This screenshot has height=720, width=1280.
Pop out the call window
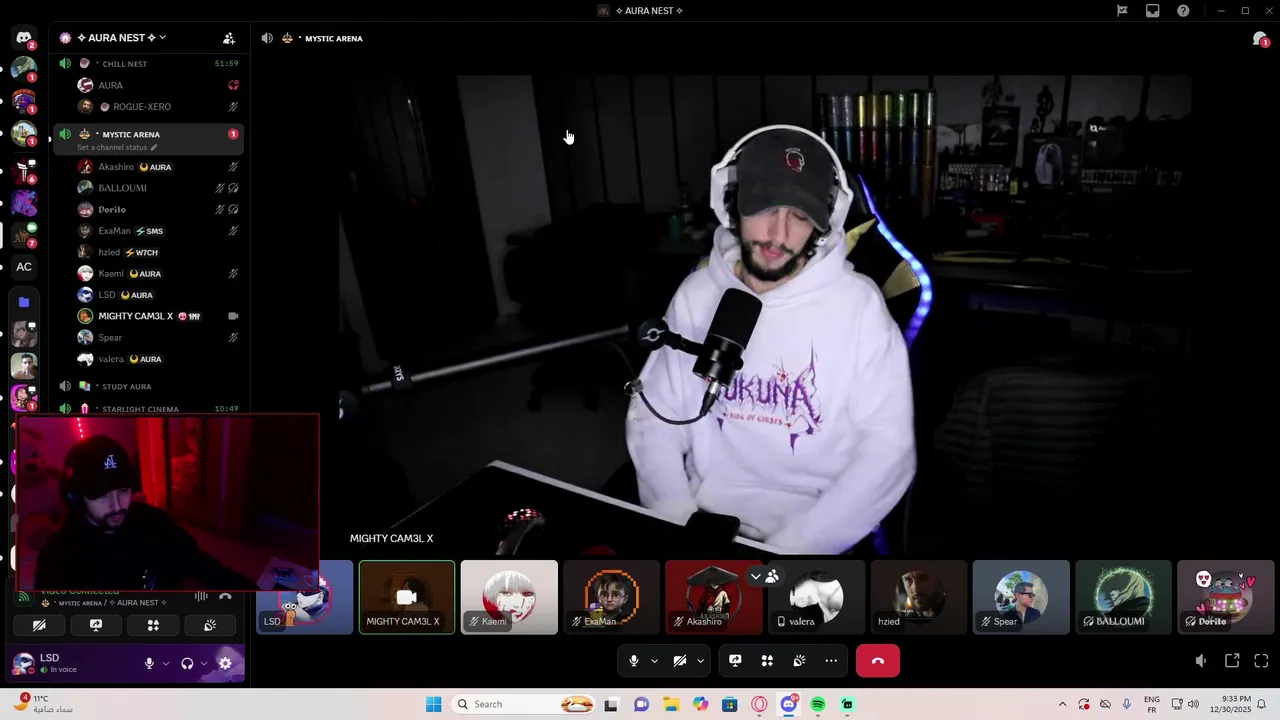[x=1232, y=661]
